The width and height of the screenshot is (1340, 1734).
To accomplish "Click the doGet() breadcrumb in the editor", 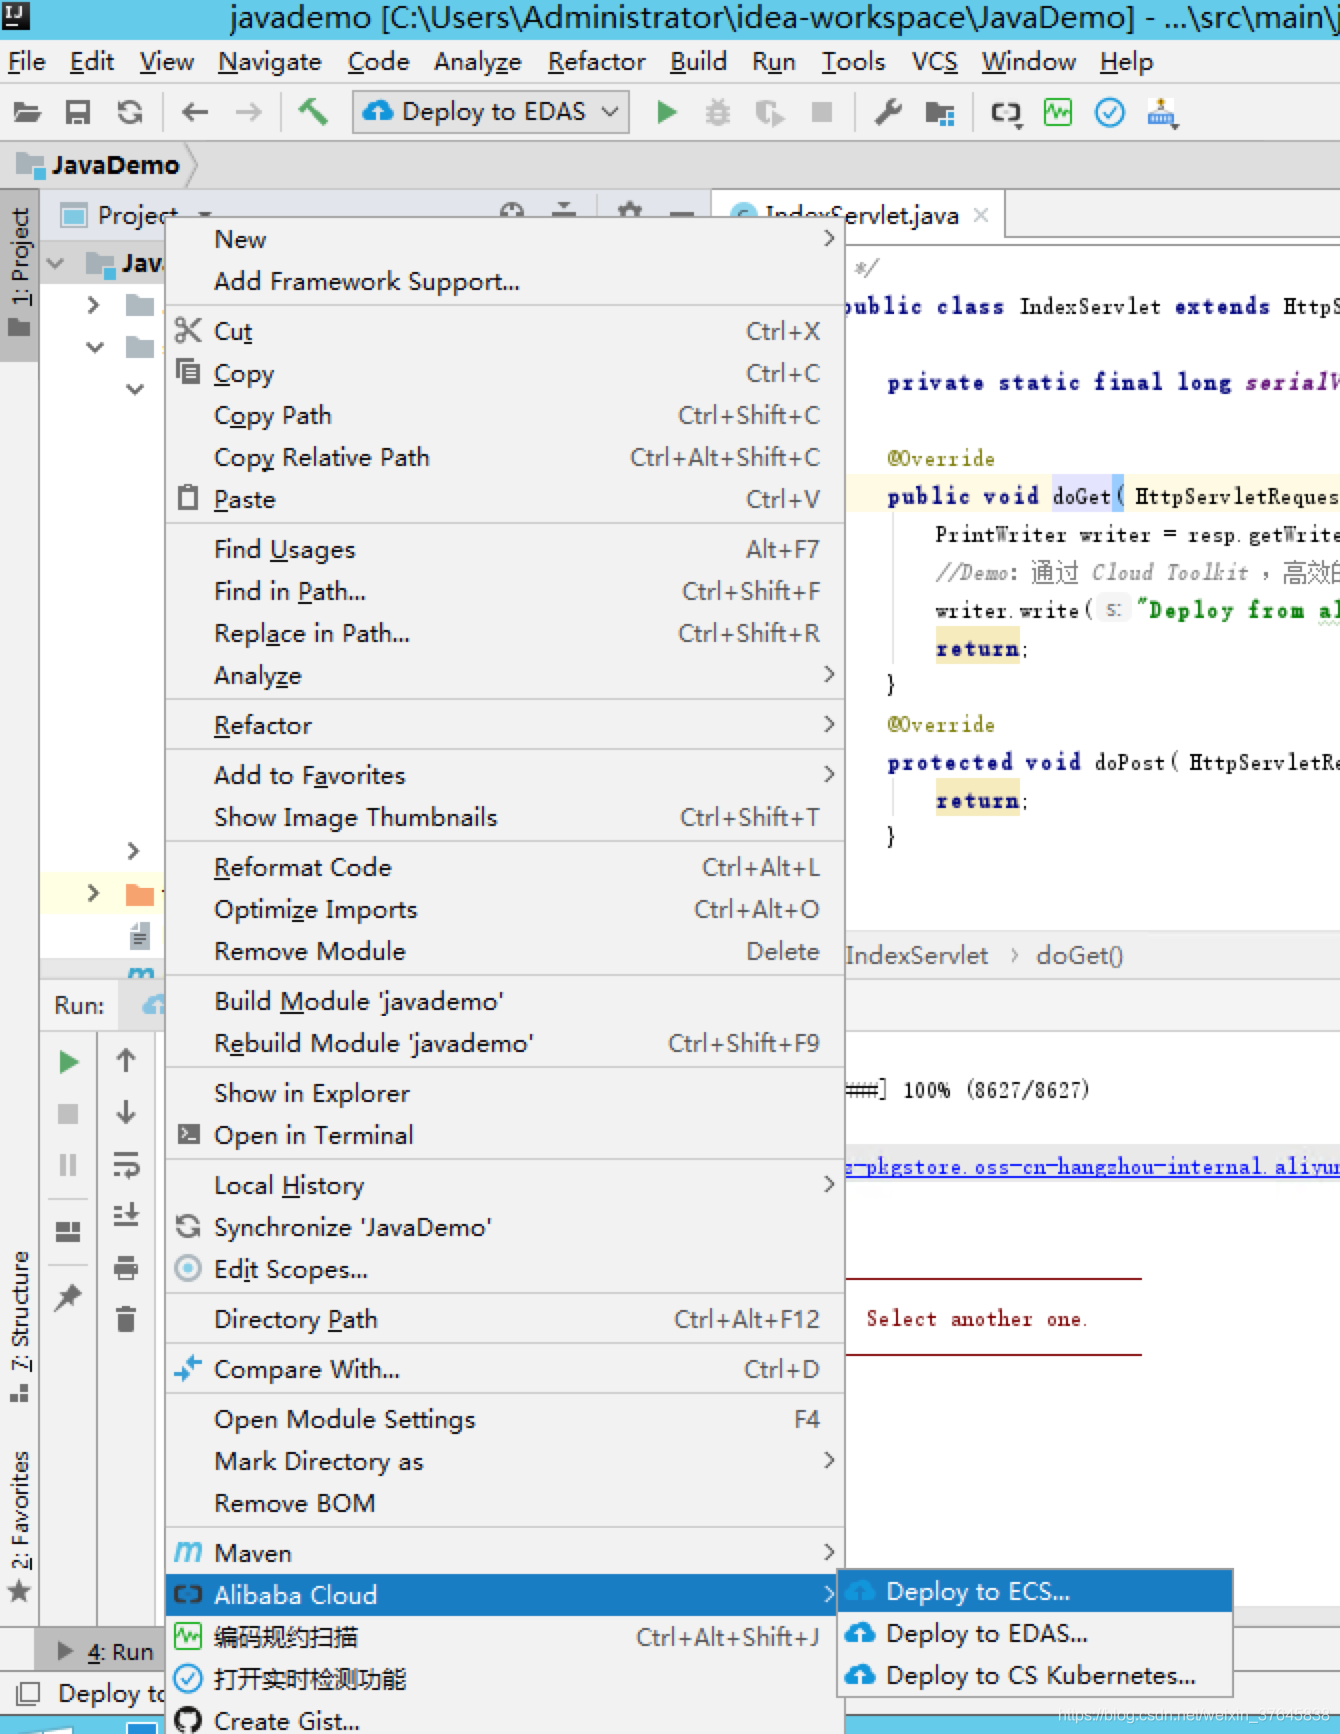I will [x=1079, y=955].
